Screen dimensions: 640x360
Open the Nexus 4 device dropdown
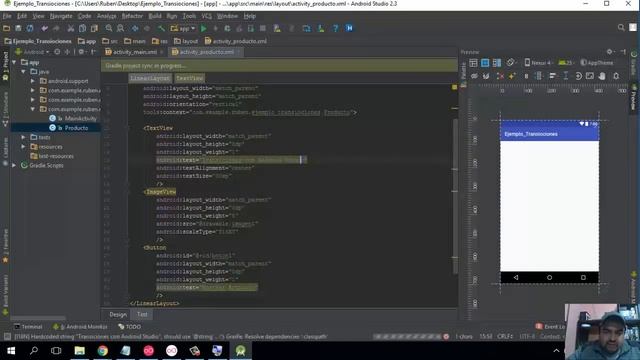[538, 62]
